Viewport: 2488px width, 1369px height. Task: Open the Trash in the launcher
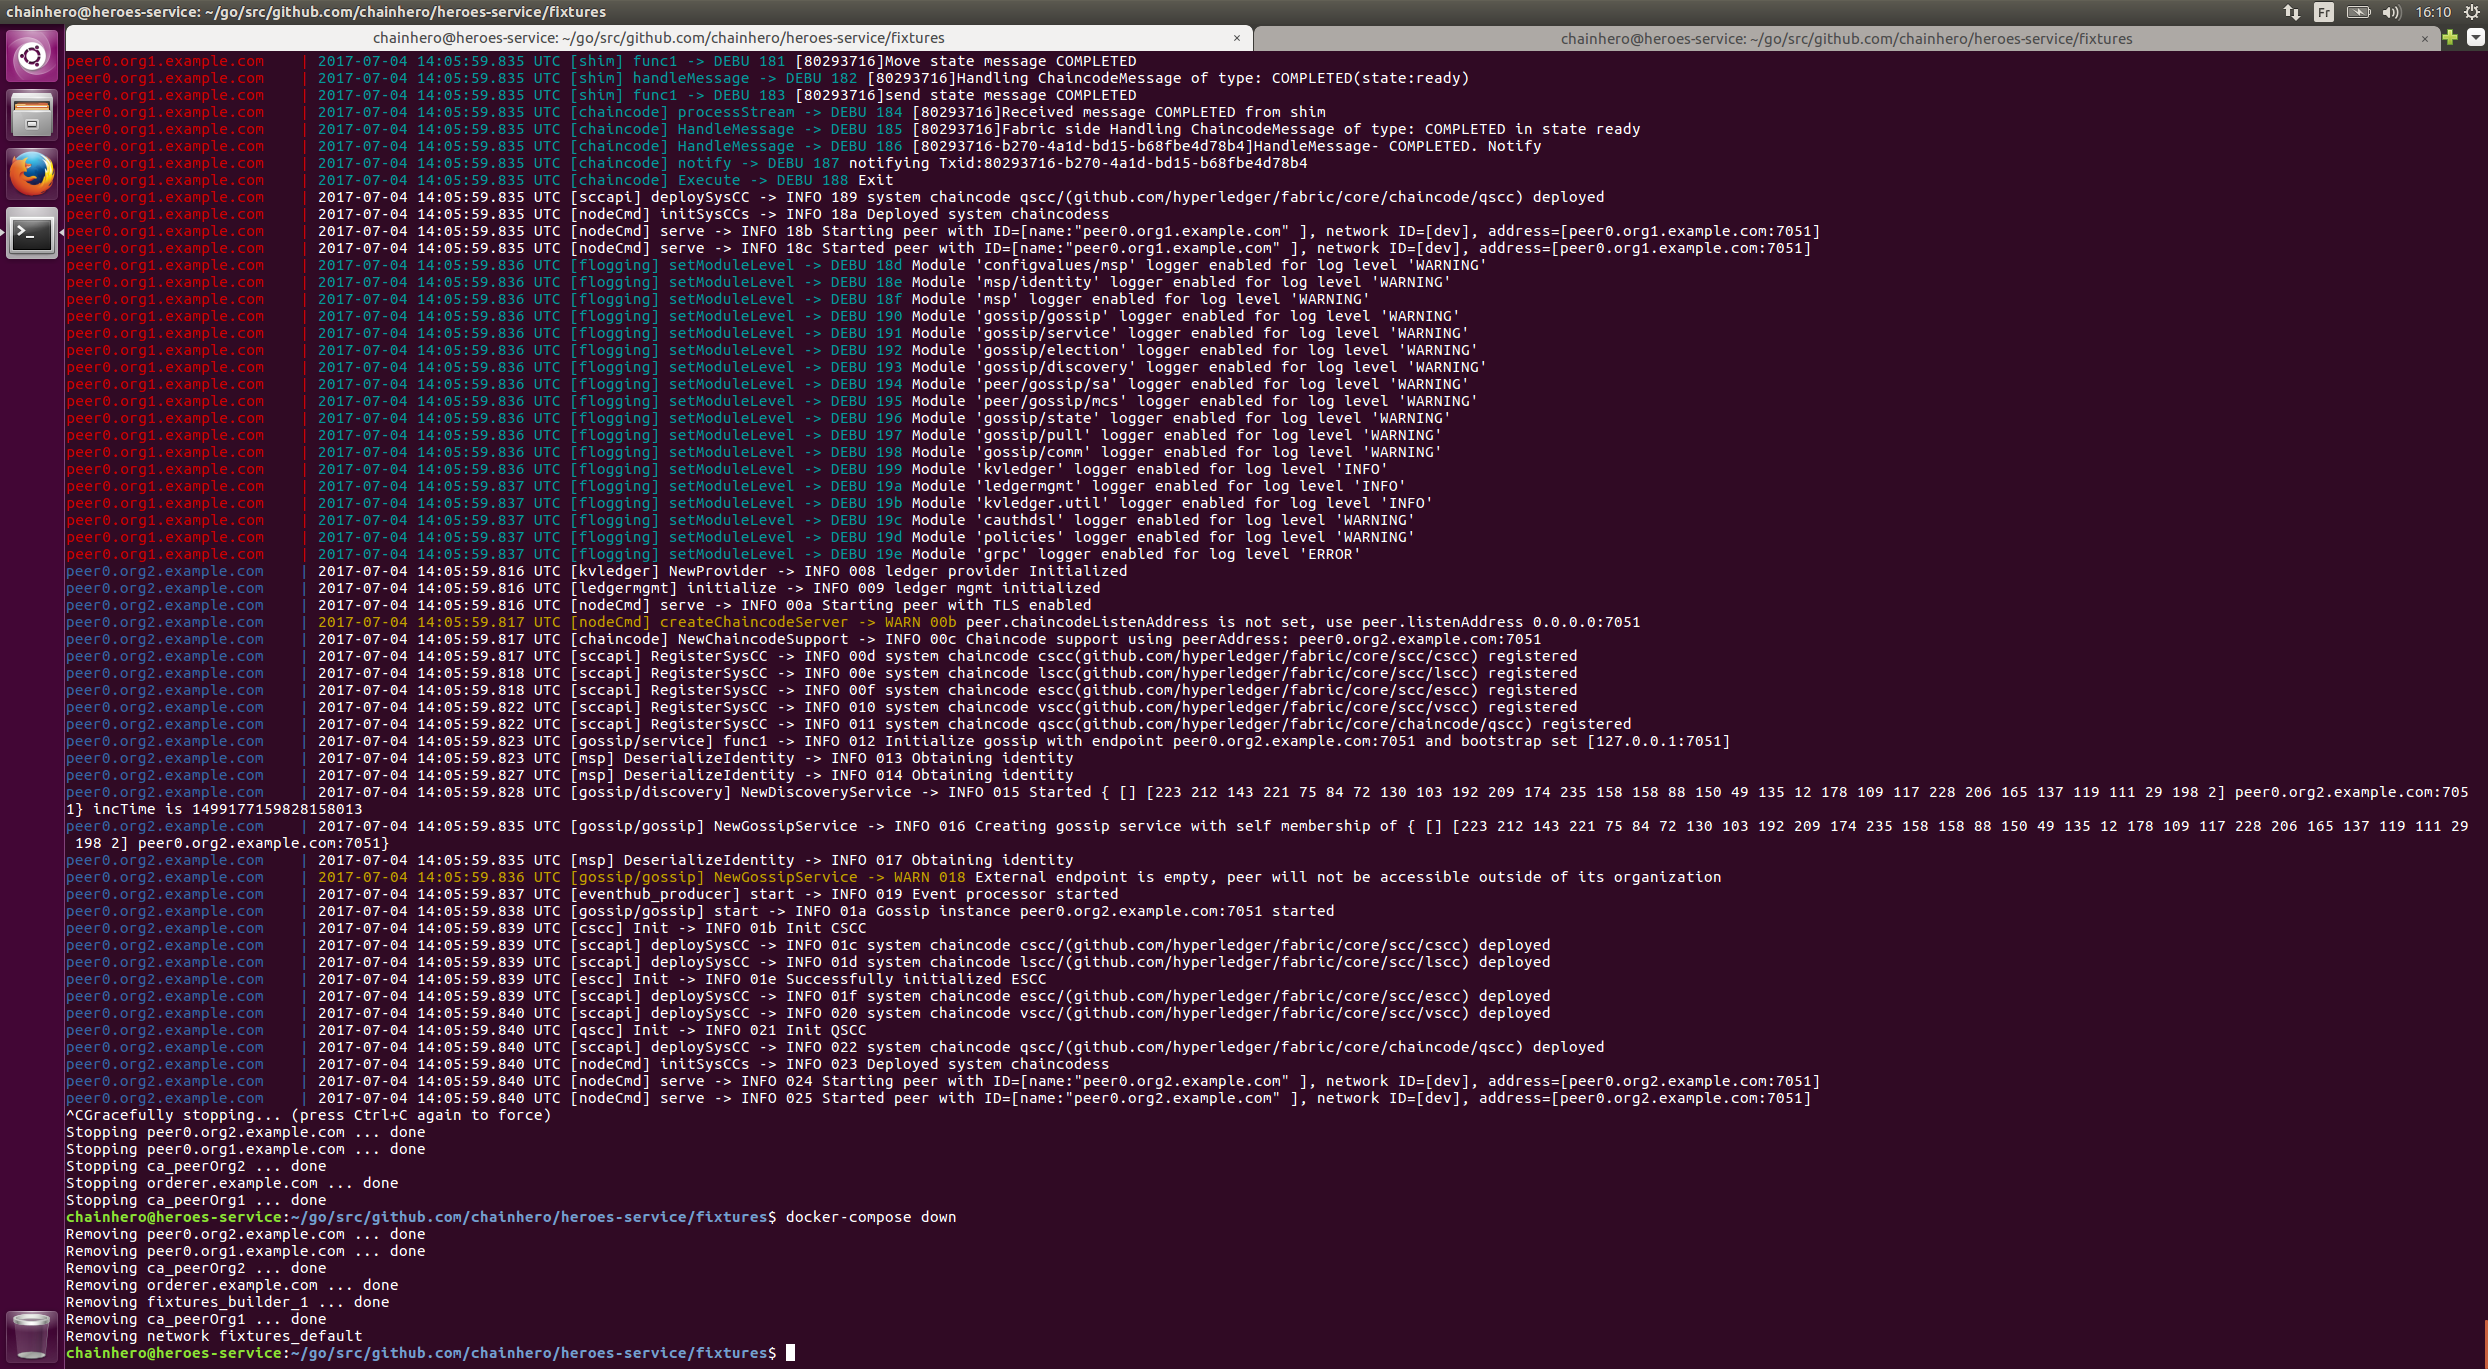tap(32, 1335)
